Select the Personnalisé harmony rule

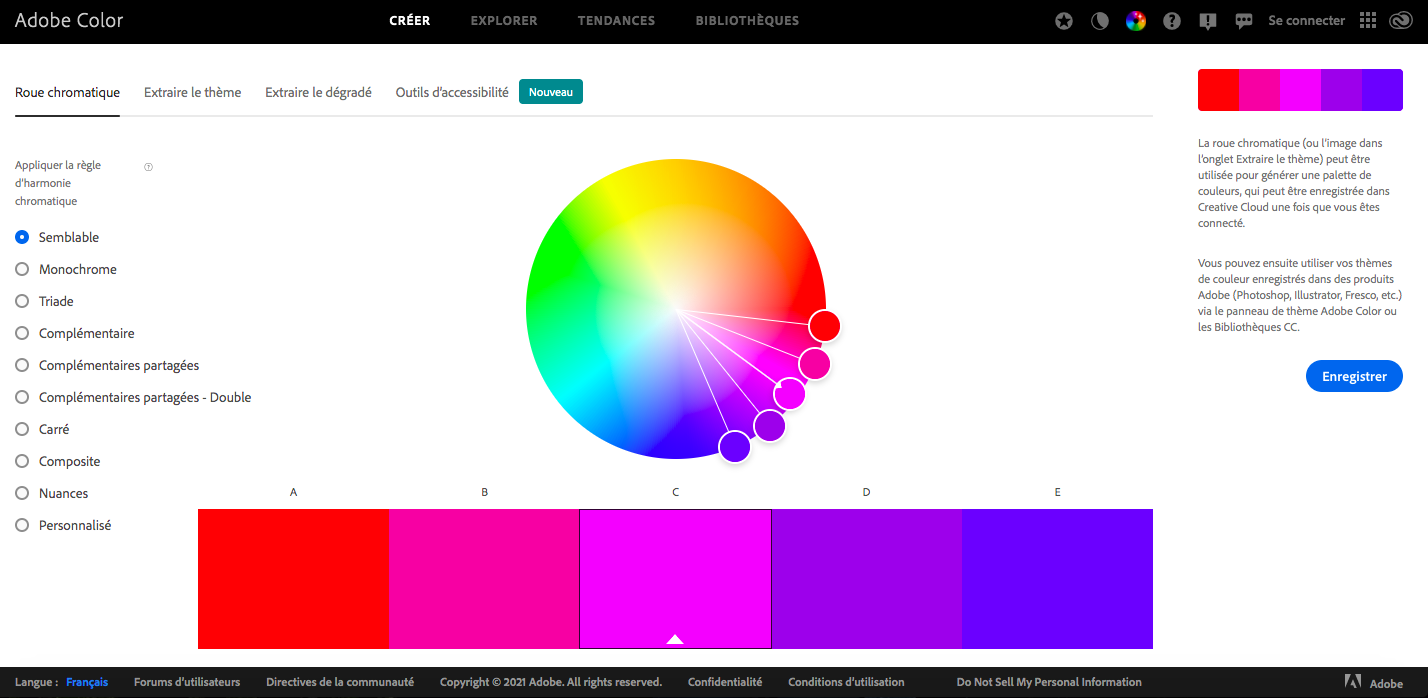click(63, 525)
